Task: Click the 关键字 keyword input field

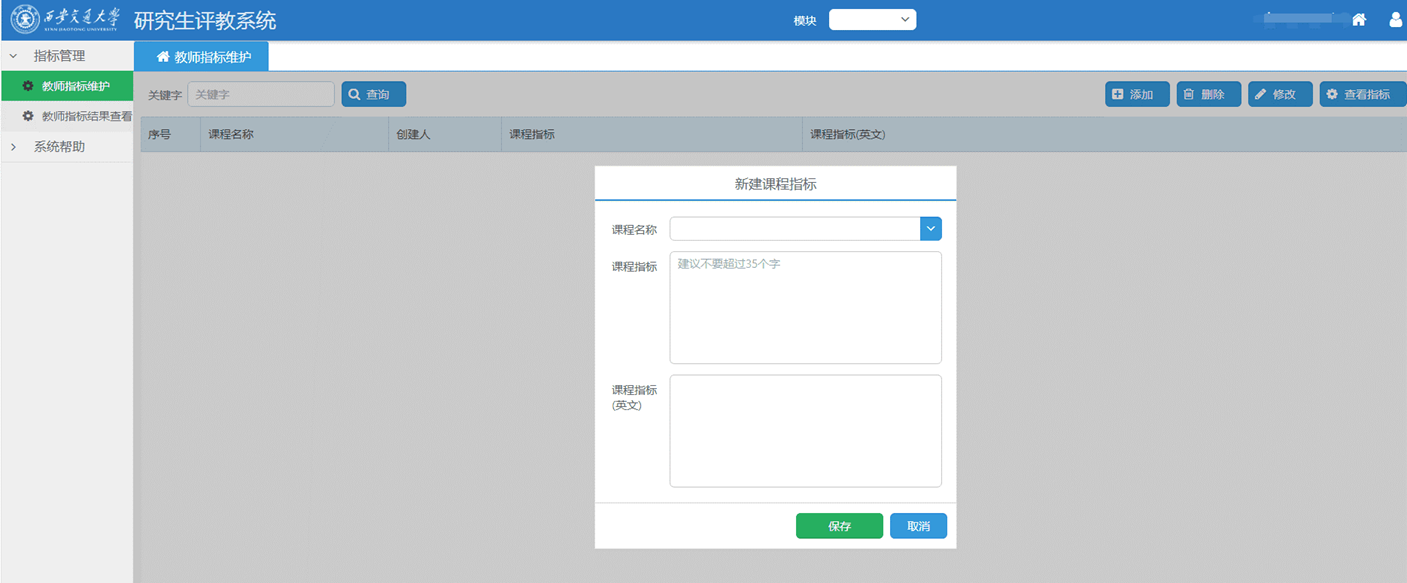Action: click(260, 93)
